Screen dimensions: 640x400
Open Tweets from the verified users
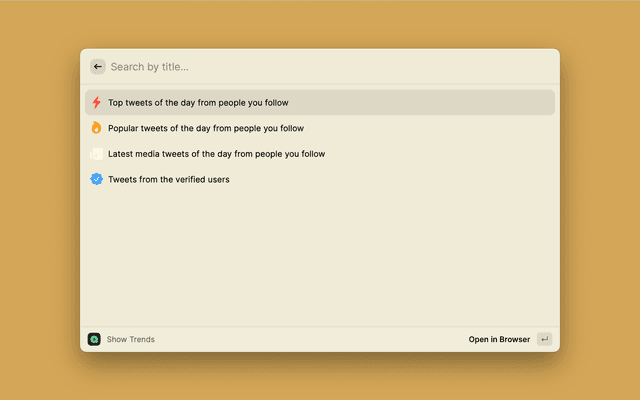(x=168, y=179)
